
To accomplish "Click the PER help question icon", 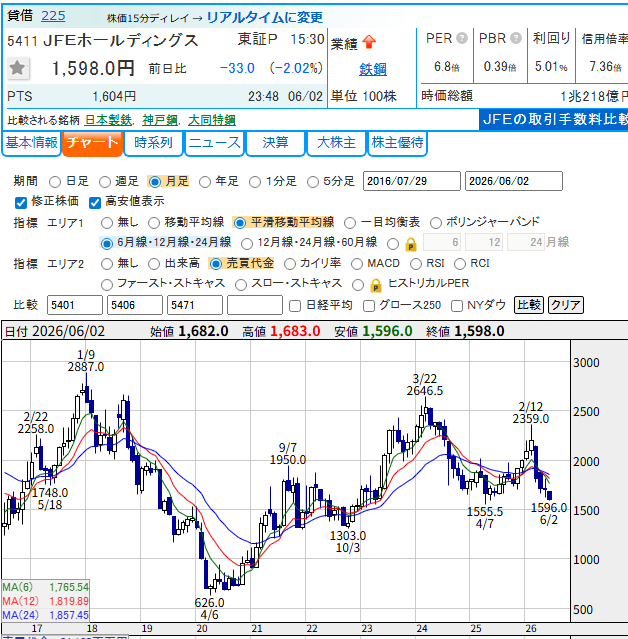I will [x=462, y=38].
